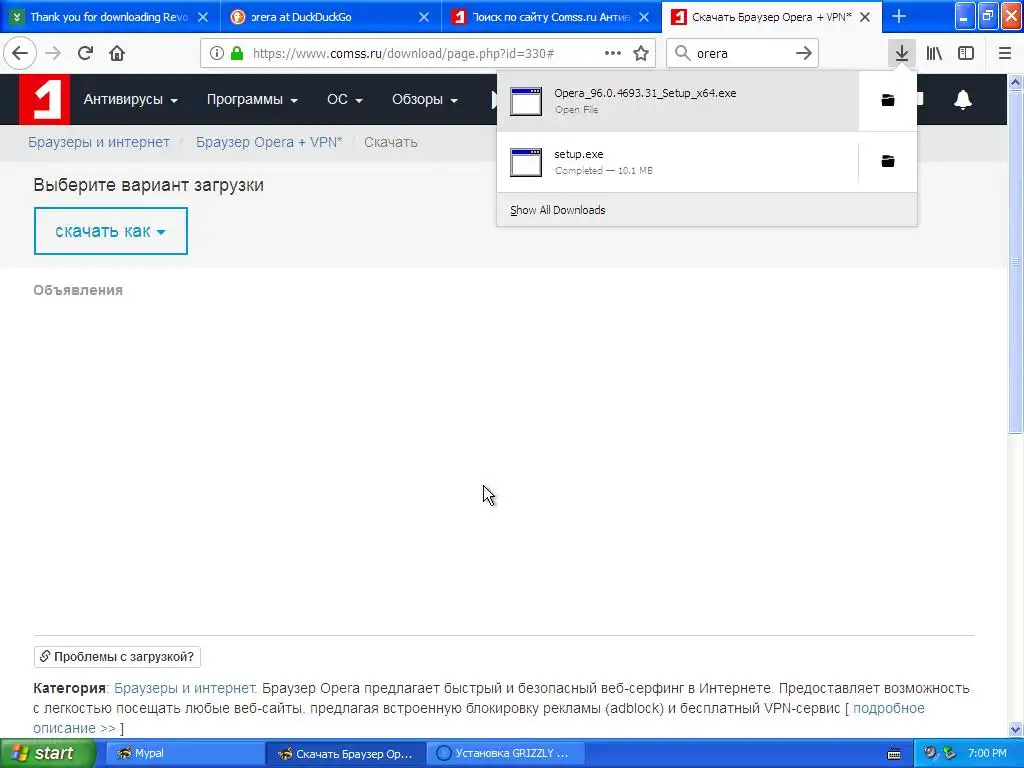1024x768 pixels.
Task: Open the скачать как dropdown
Action: pyautogui.click(x=110, y=231)
